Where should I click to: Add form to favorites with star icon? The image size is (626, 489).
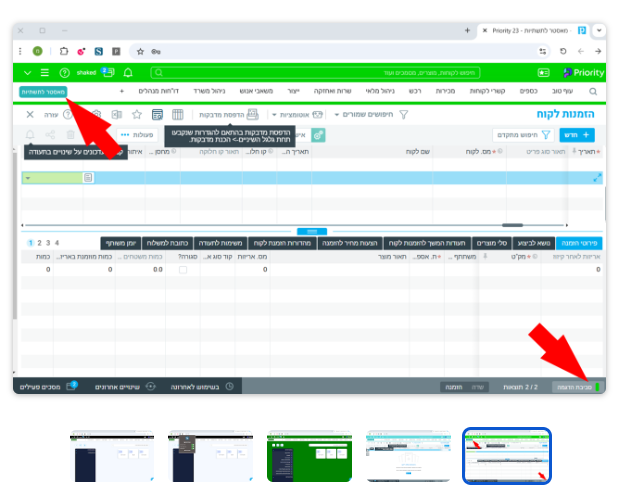tap(137, 115)
